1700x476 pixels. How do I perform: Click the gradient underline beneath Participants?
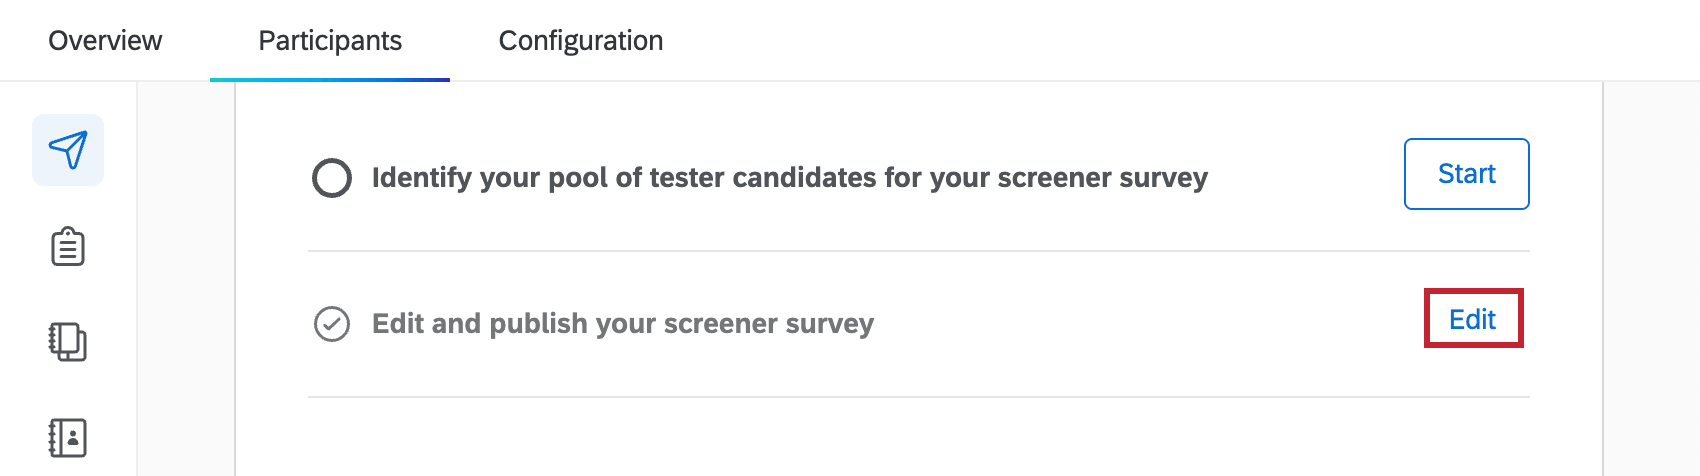[x=330, y=79]
